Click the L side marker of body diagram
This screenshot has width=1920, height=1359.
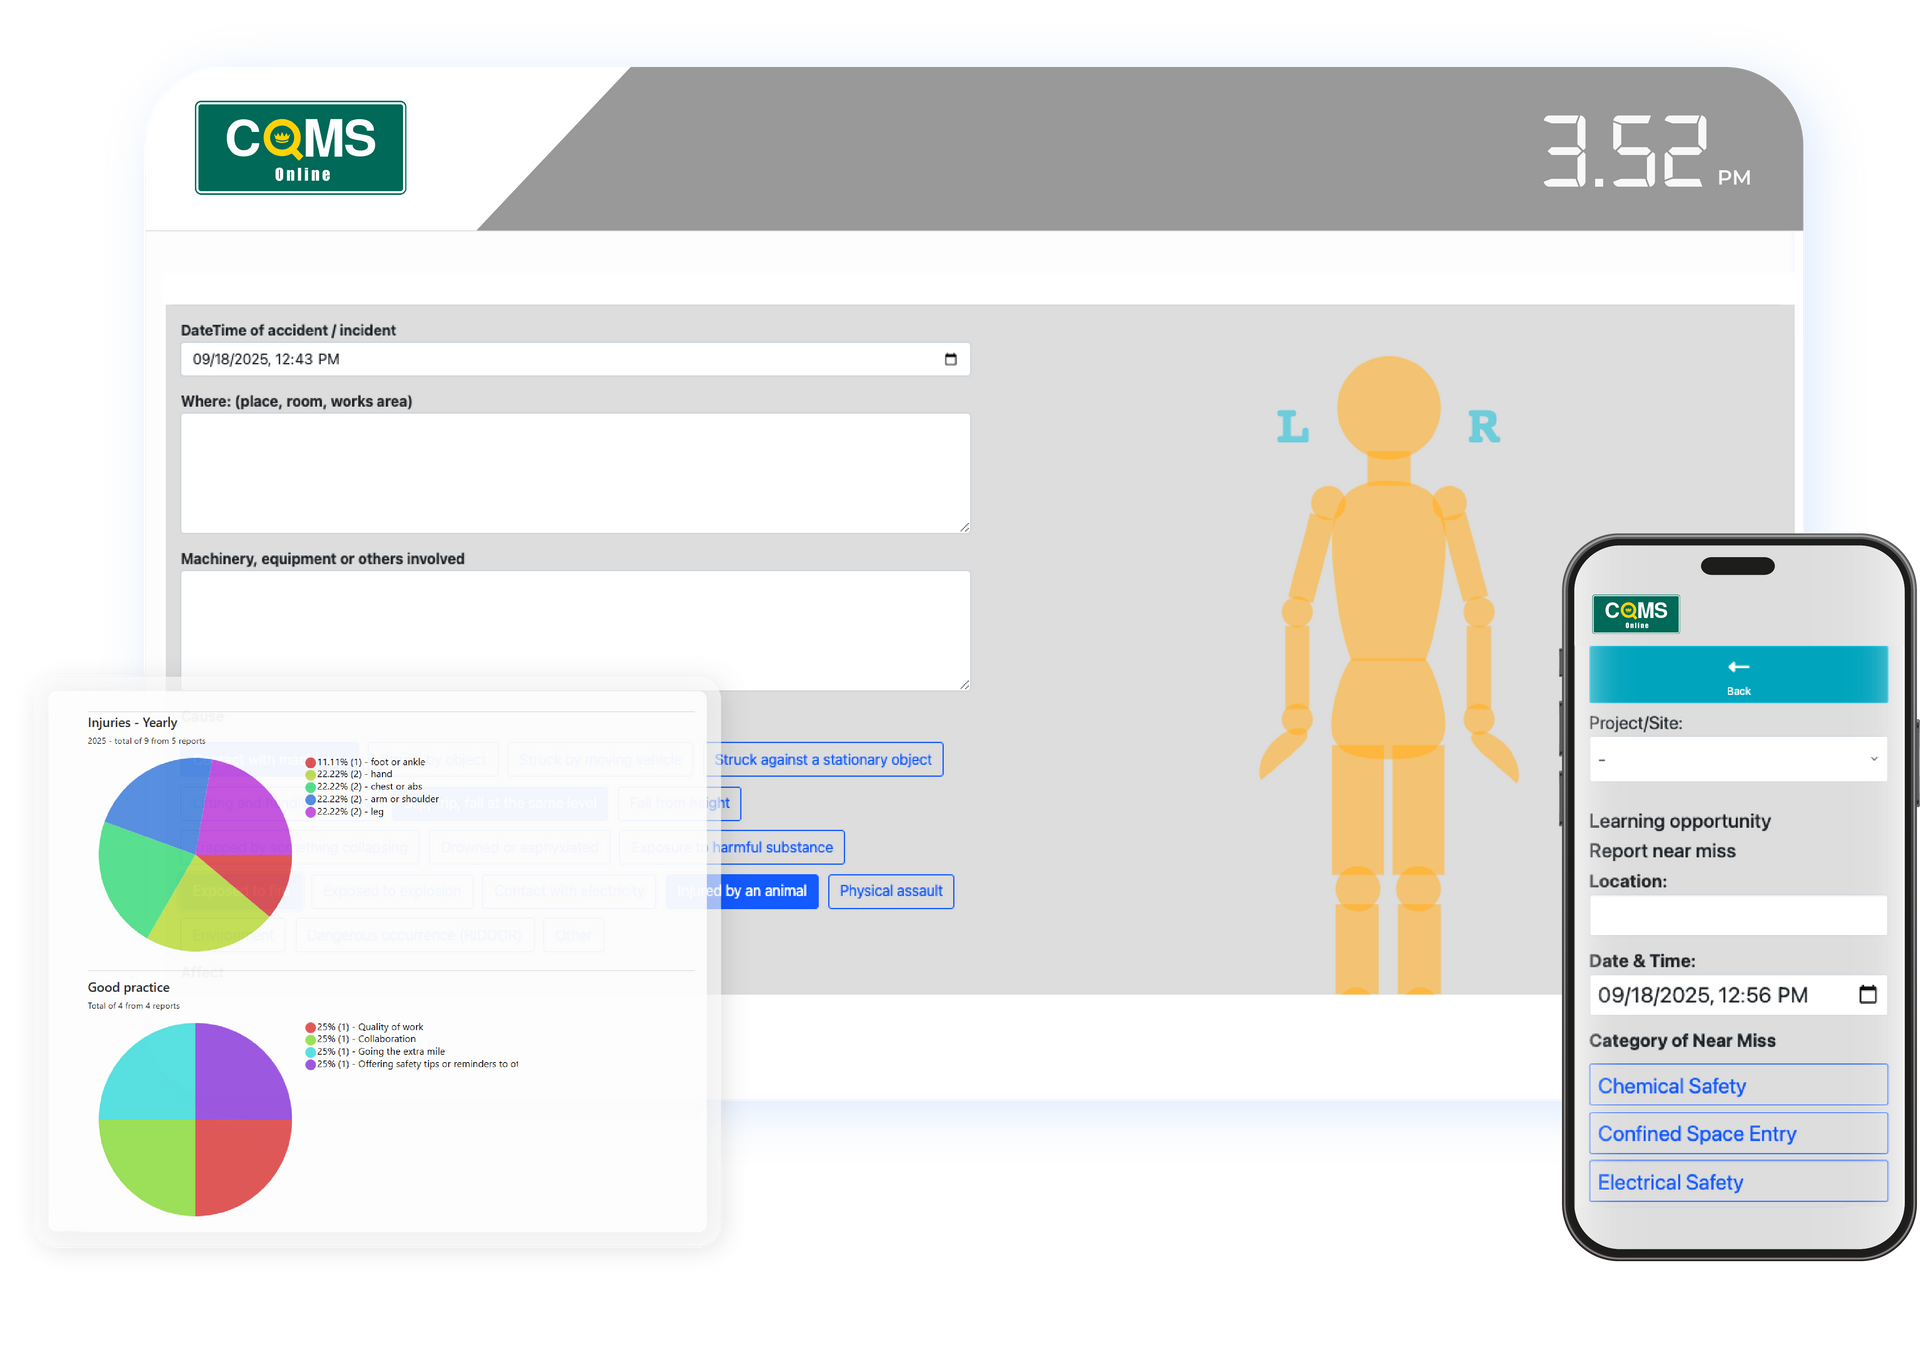1292,427
